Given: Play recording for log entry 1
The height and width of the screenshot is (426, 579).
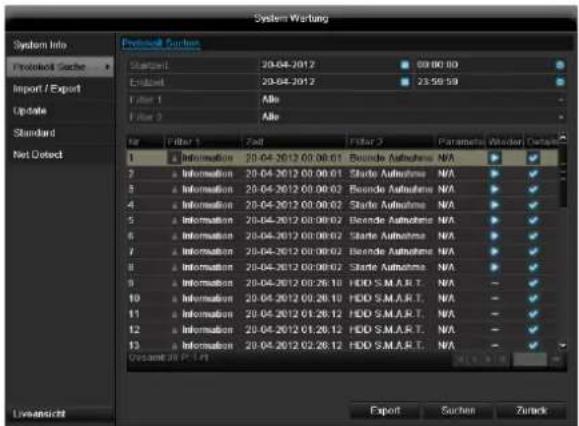Looking at the screenshot, I should coord(494,158).
